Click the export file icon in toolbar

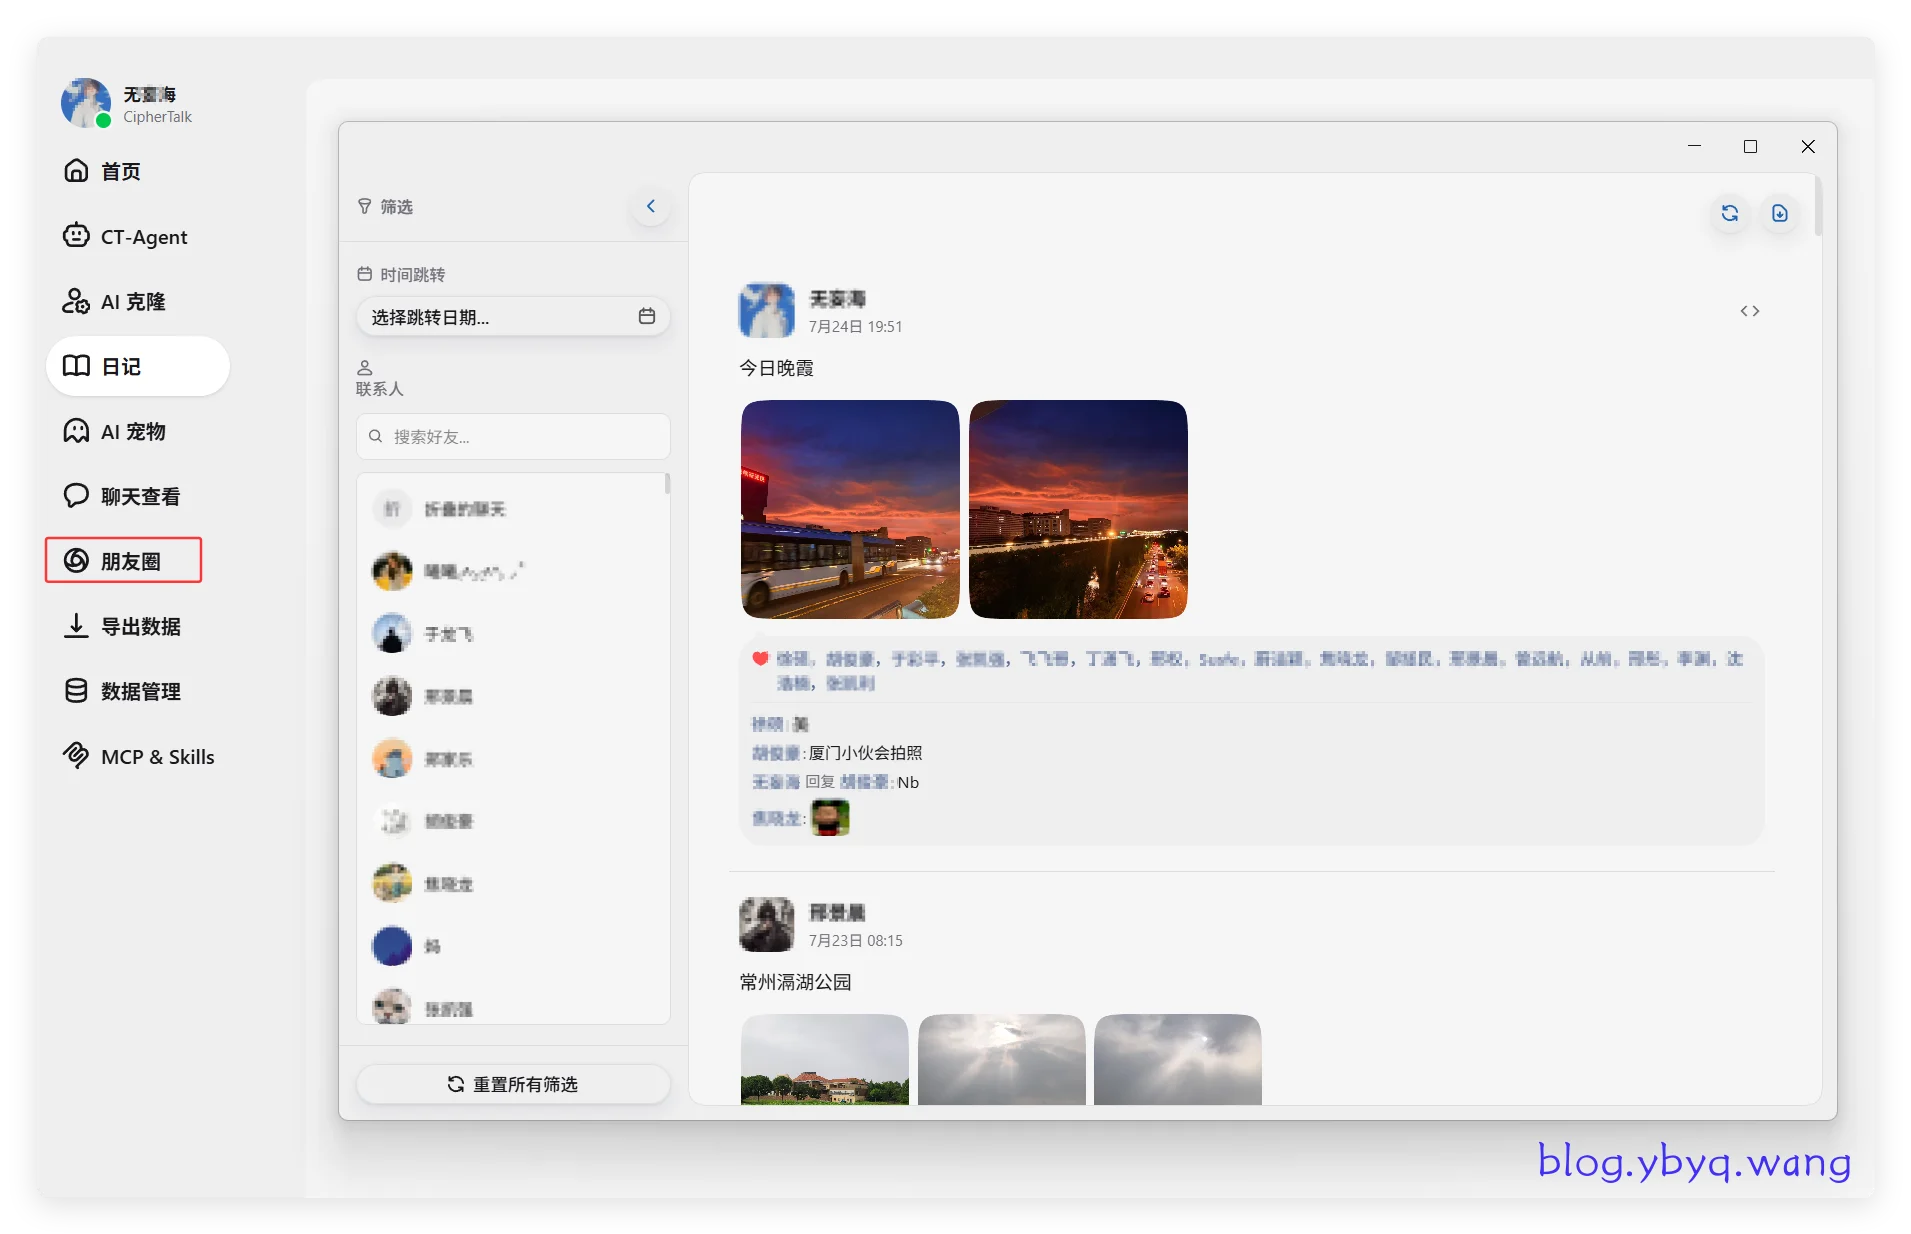coord(1780,213)
